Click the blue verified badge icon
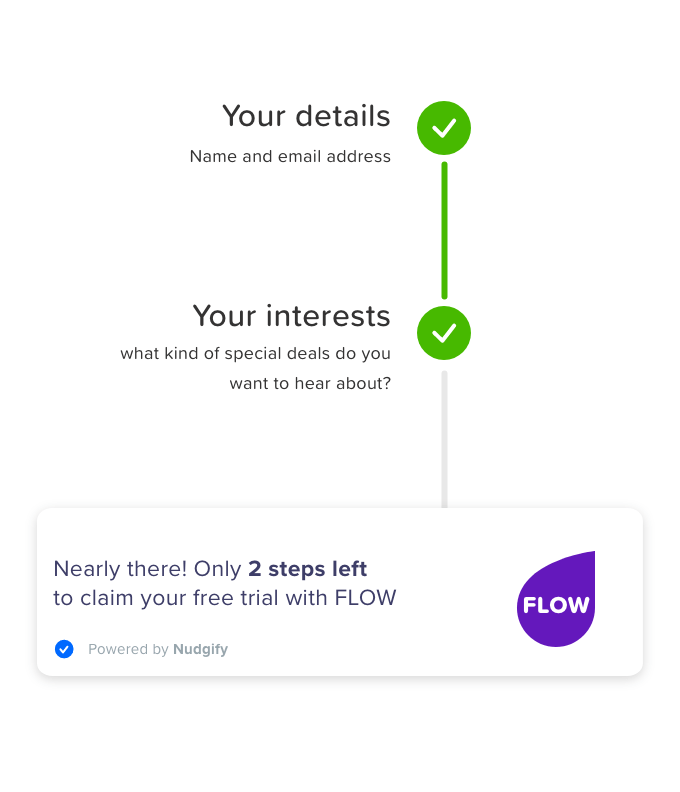 [64, 649]
